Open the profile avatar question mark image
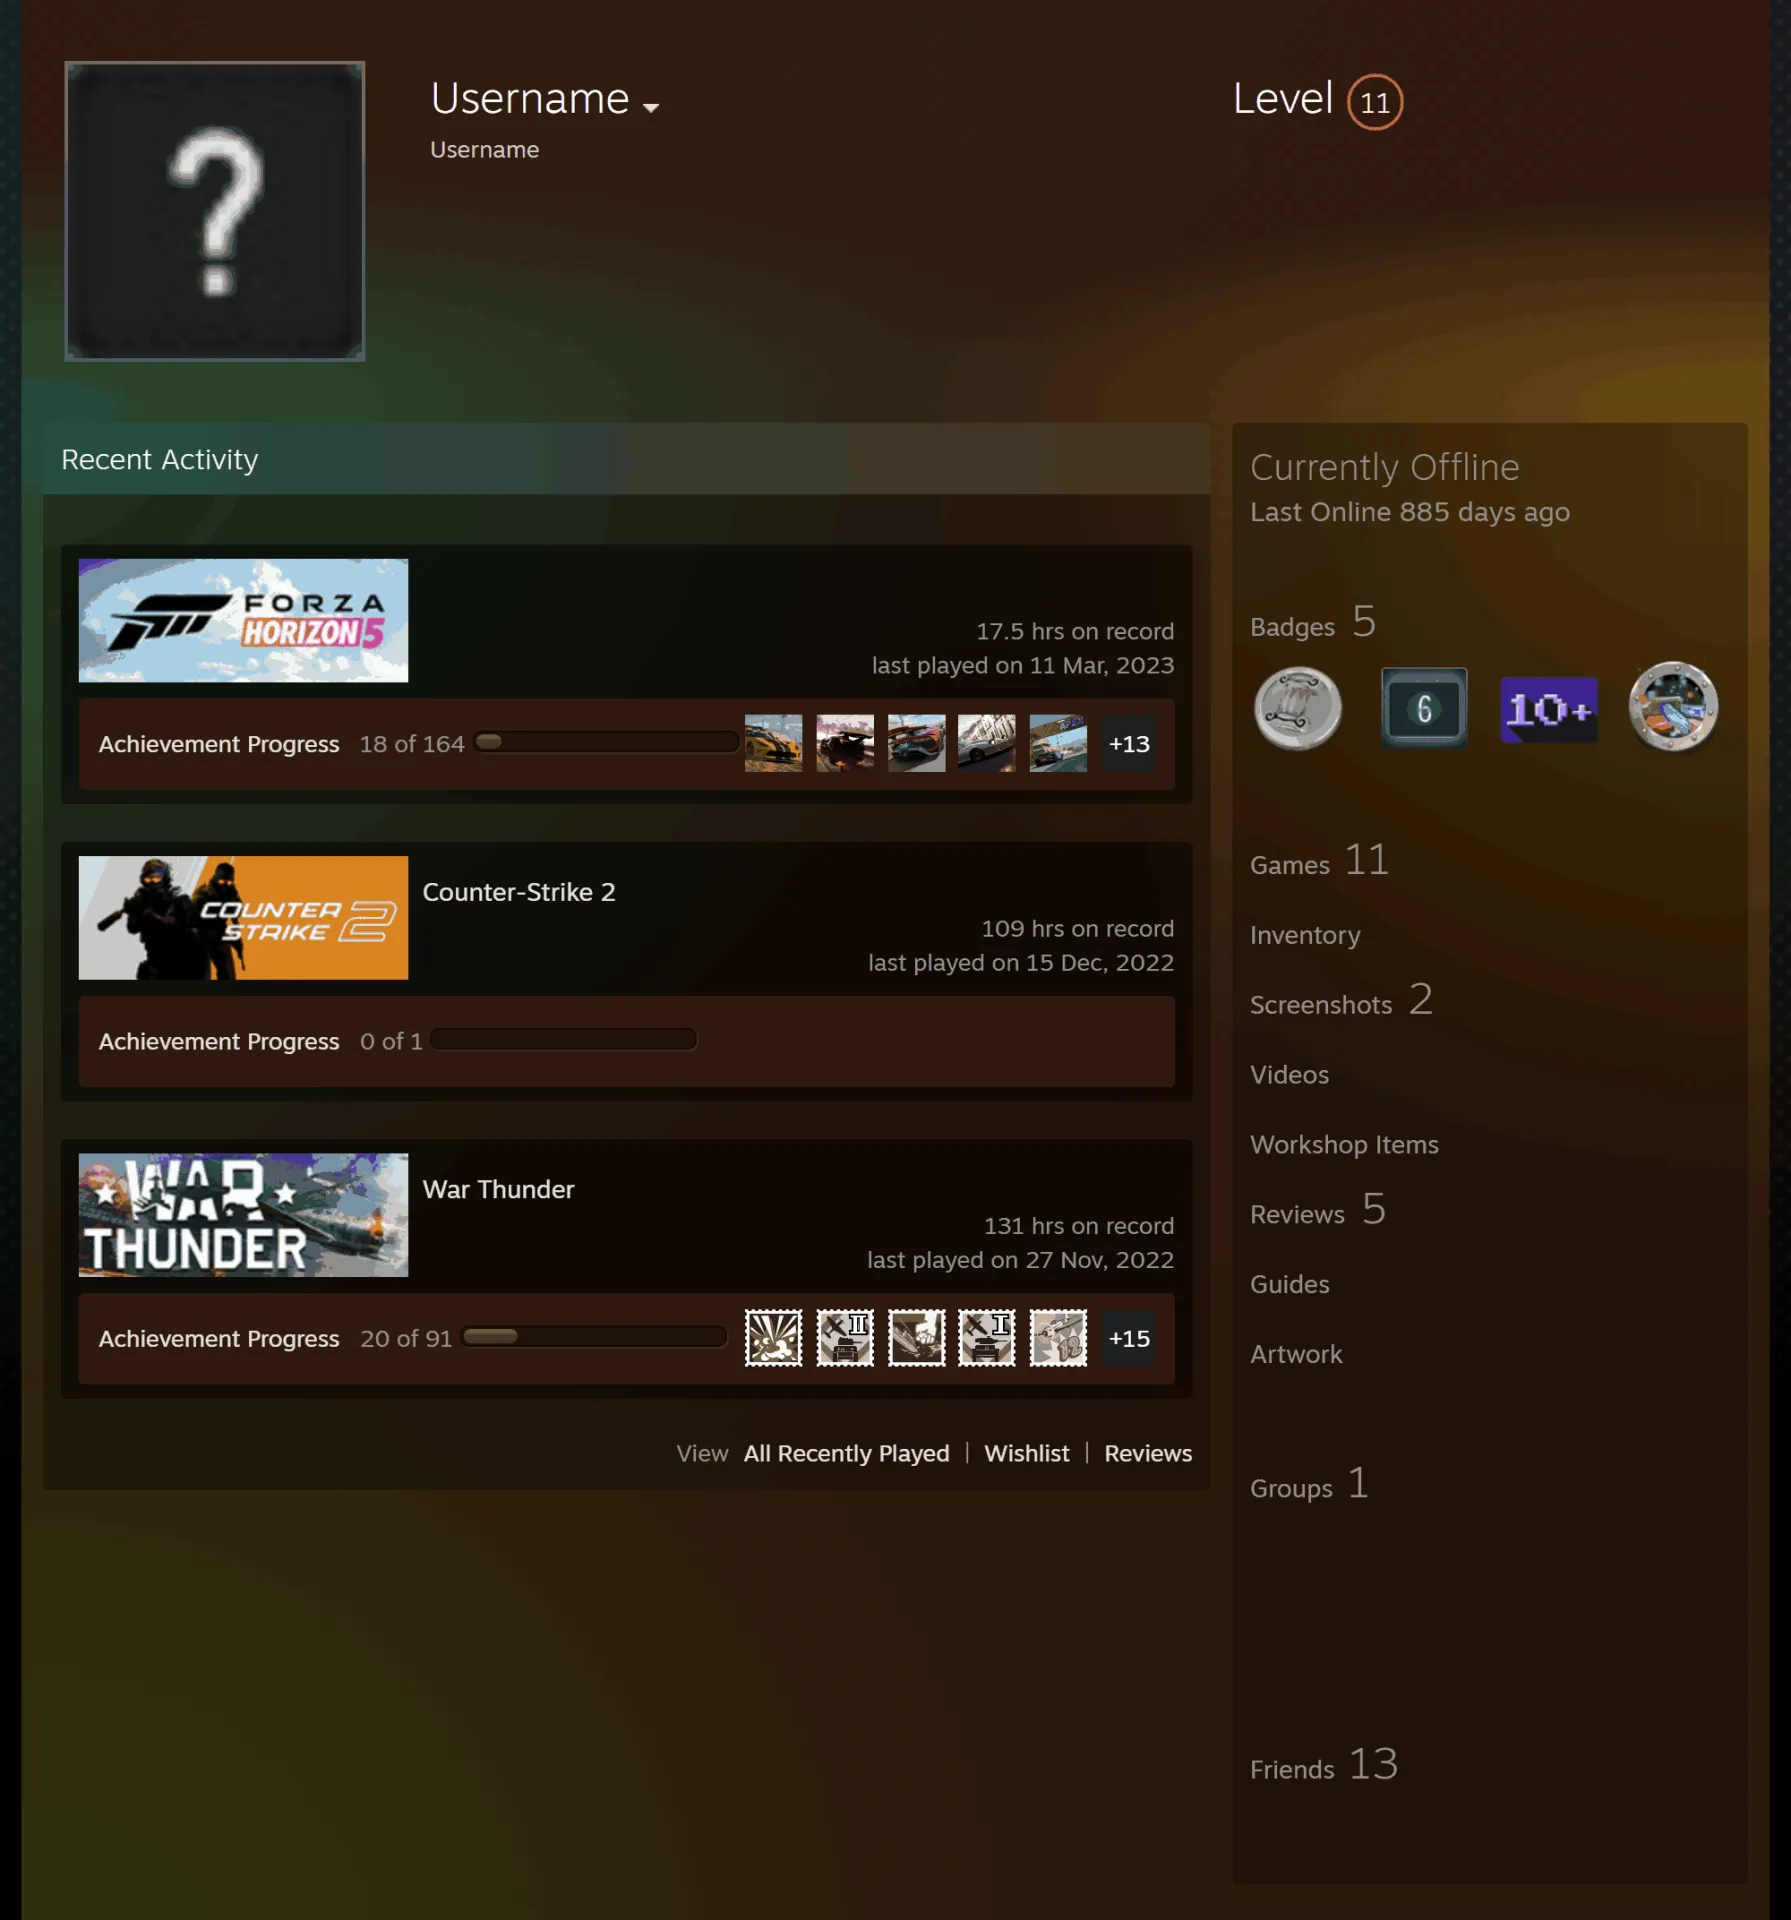The image size is (1791, 1920). click(215, 211)
